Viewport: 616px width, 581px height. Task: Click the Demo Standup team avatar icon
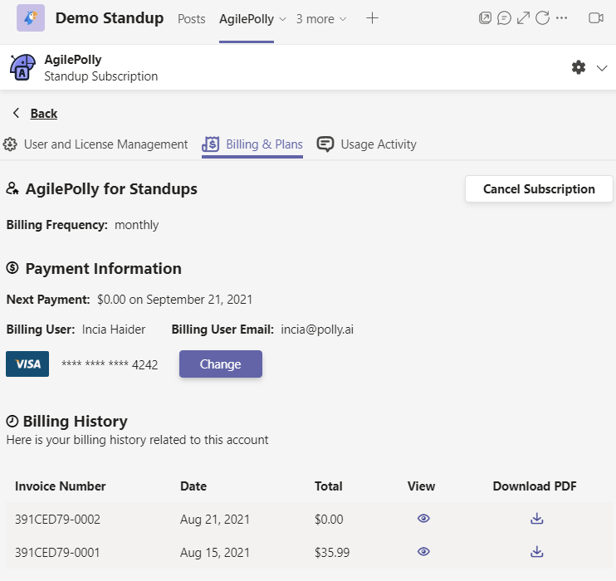click(x=31, y=18)
